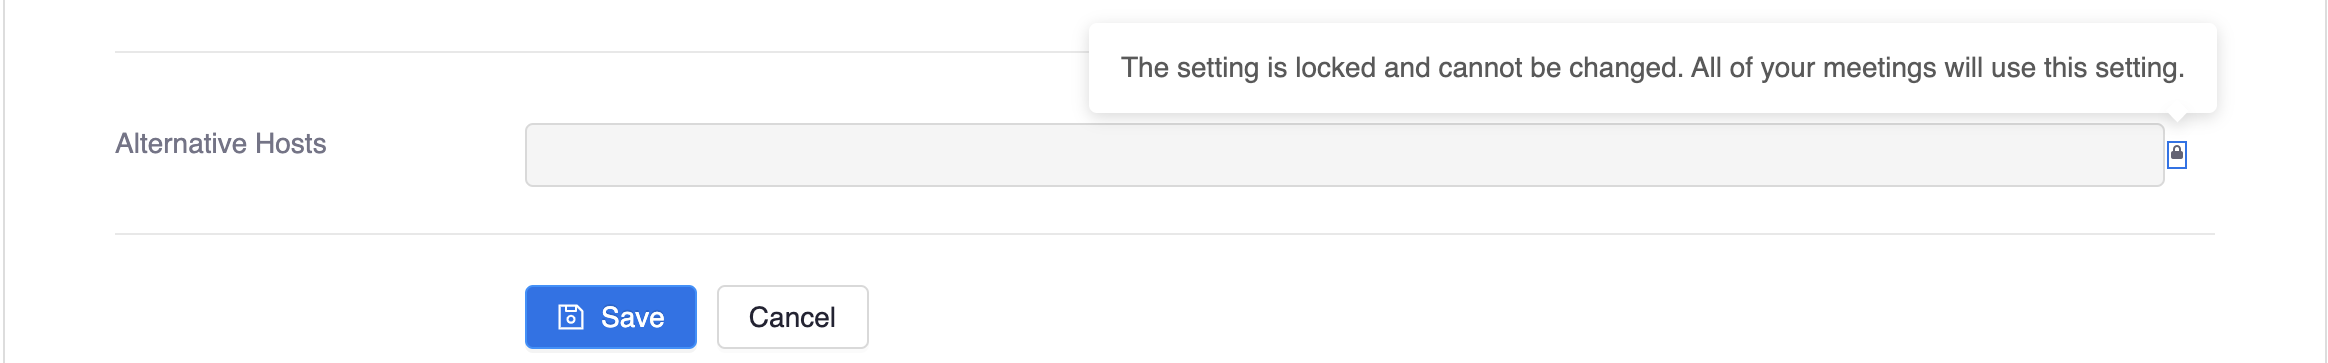Cancel editing the meeting settings

click(792, 317)
